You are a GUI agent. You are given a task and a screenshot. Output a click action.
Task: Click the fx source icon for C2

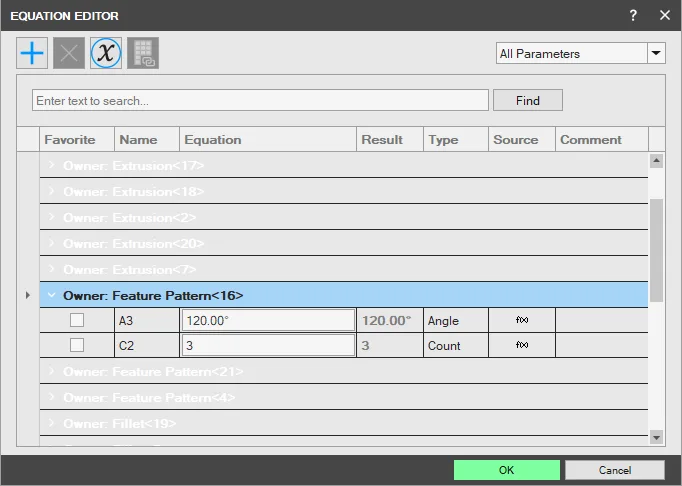522,345
